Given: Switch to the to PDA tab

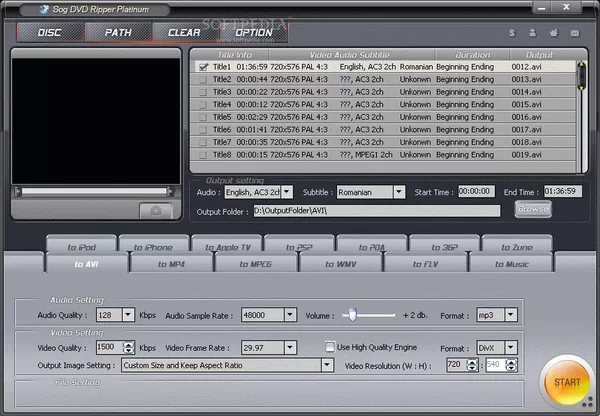Looking at the screenshot, I should pyautogui.click(x=372, y=245).
